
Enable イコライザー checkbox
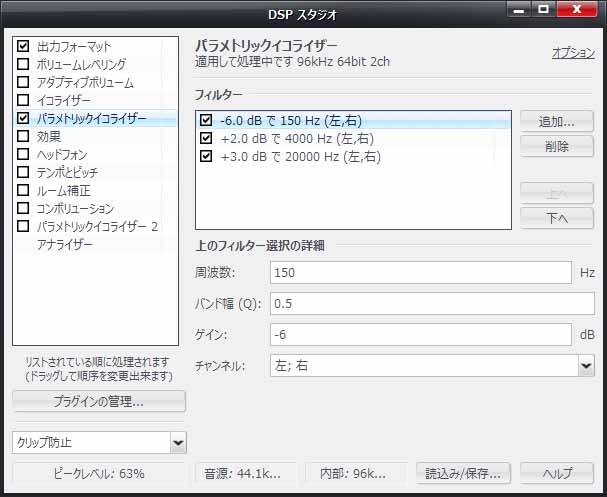(23, 100)
